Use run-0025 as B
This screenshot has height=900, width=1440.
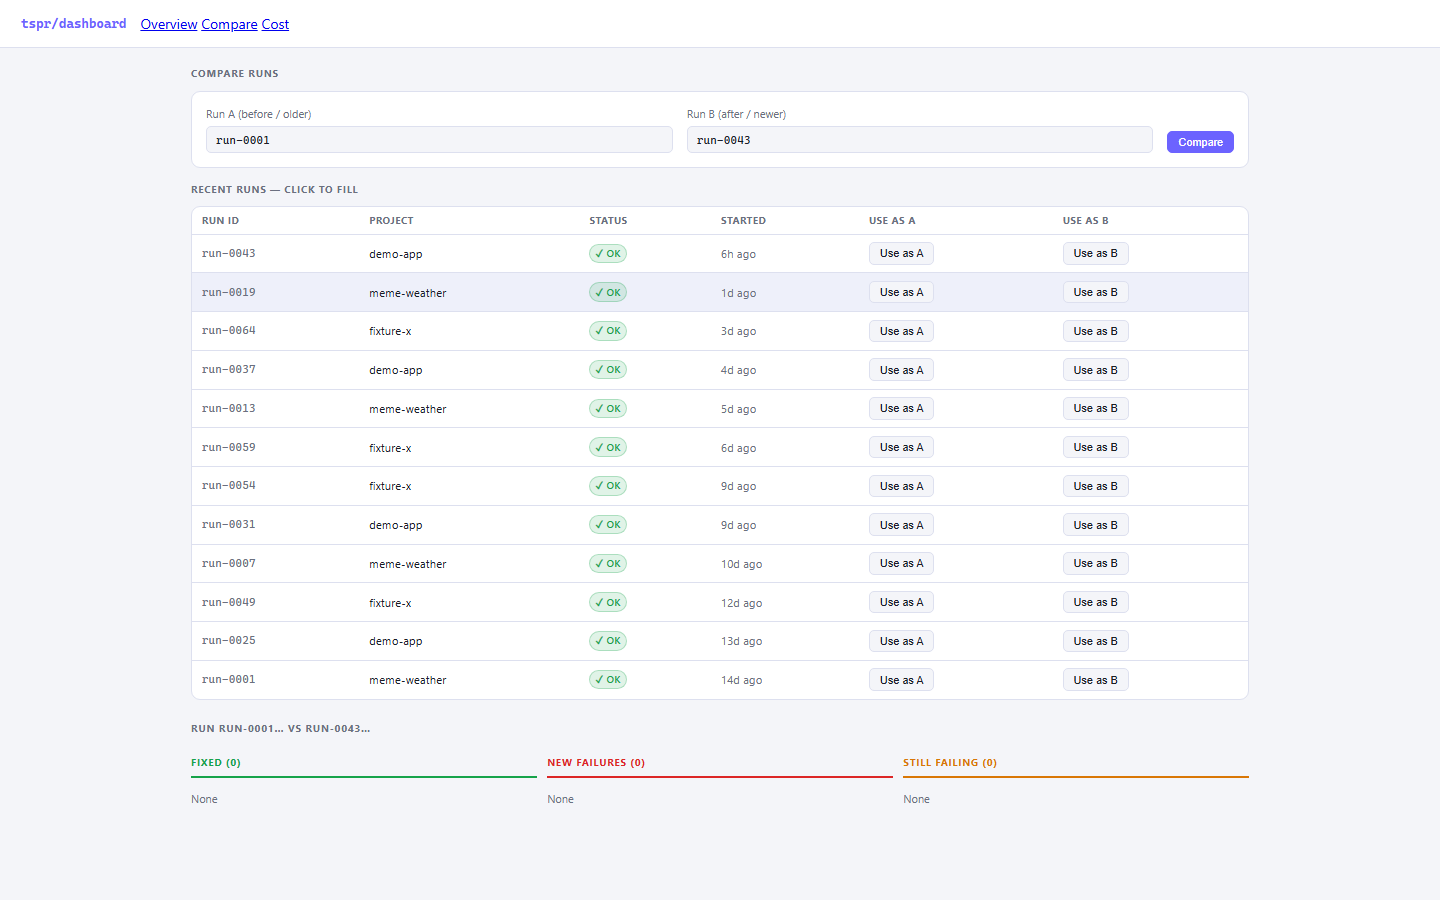(1095, 641)
